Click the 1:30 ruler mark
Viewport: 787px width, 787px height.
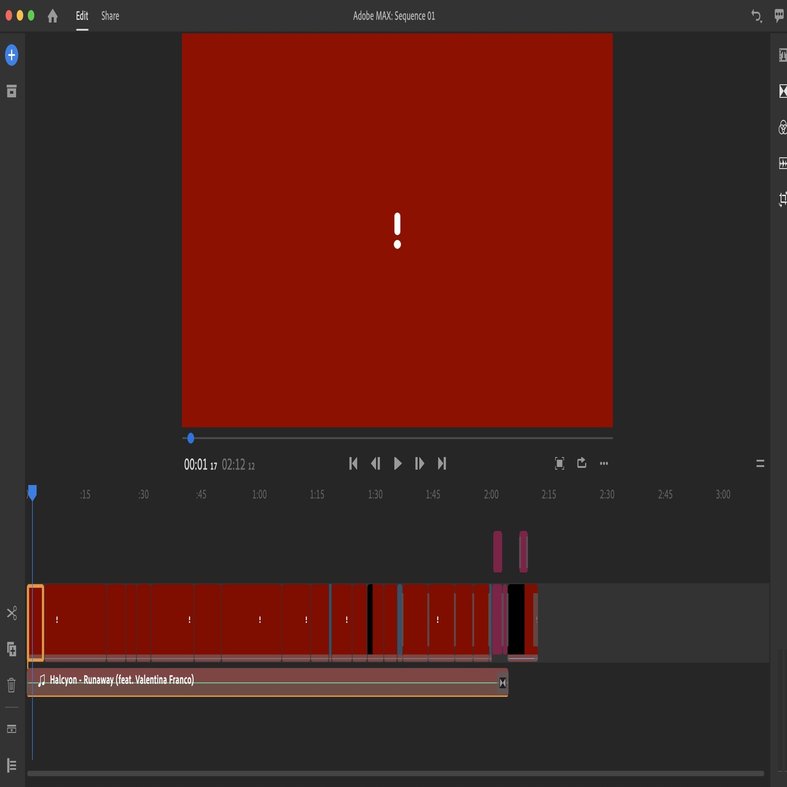click(x=375, y=495)
